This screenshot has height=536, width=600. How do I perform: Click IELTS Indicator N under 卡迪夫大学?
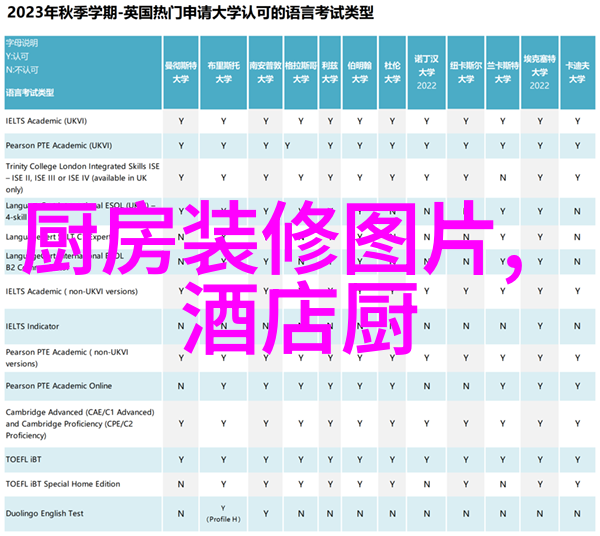(x=577, y=326)
